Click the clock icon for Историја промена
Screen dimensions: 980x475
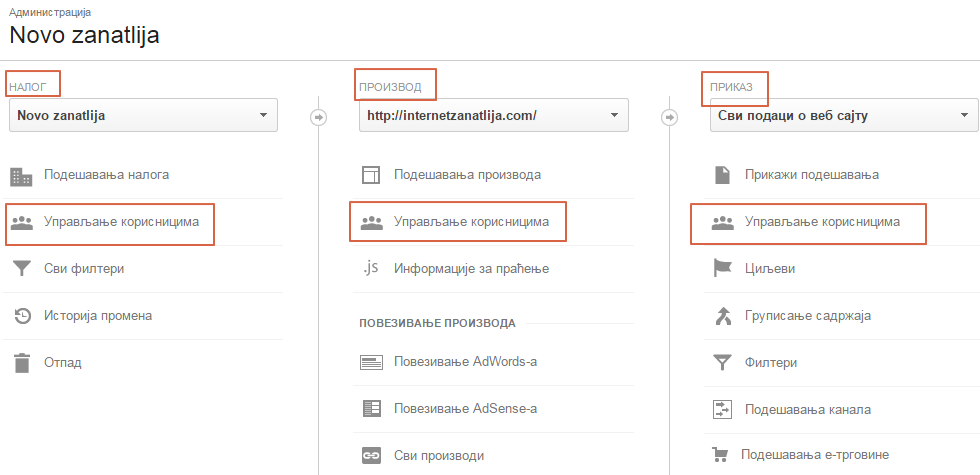21,316
